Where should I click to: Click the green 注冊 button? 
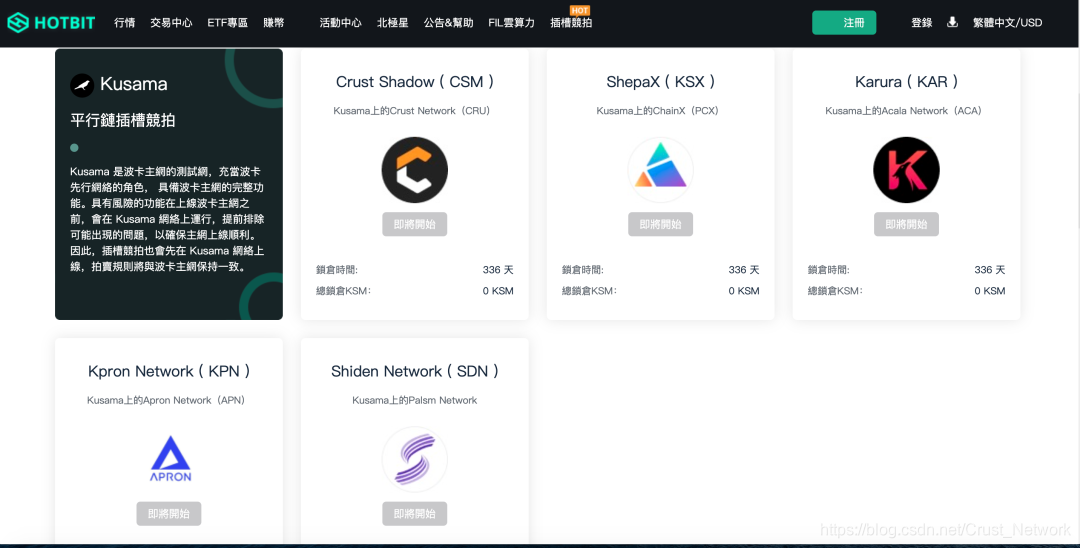844,23
